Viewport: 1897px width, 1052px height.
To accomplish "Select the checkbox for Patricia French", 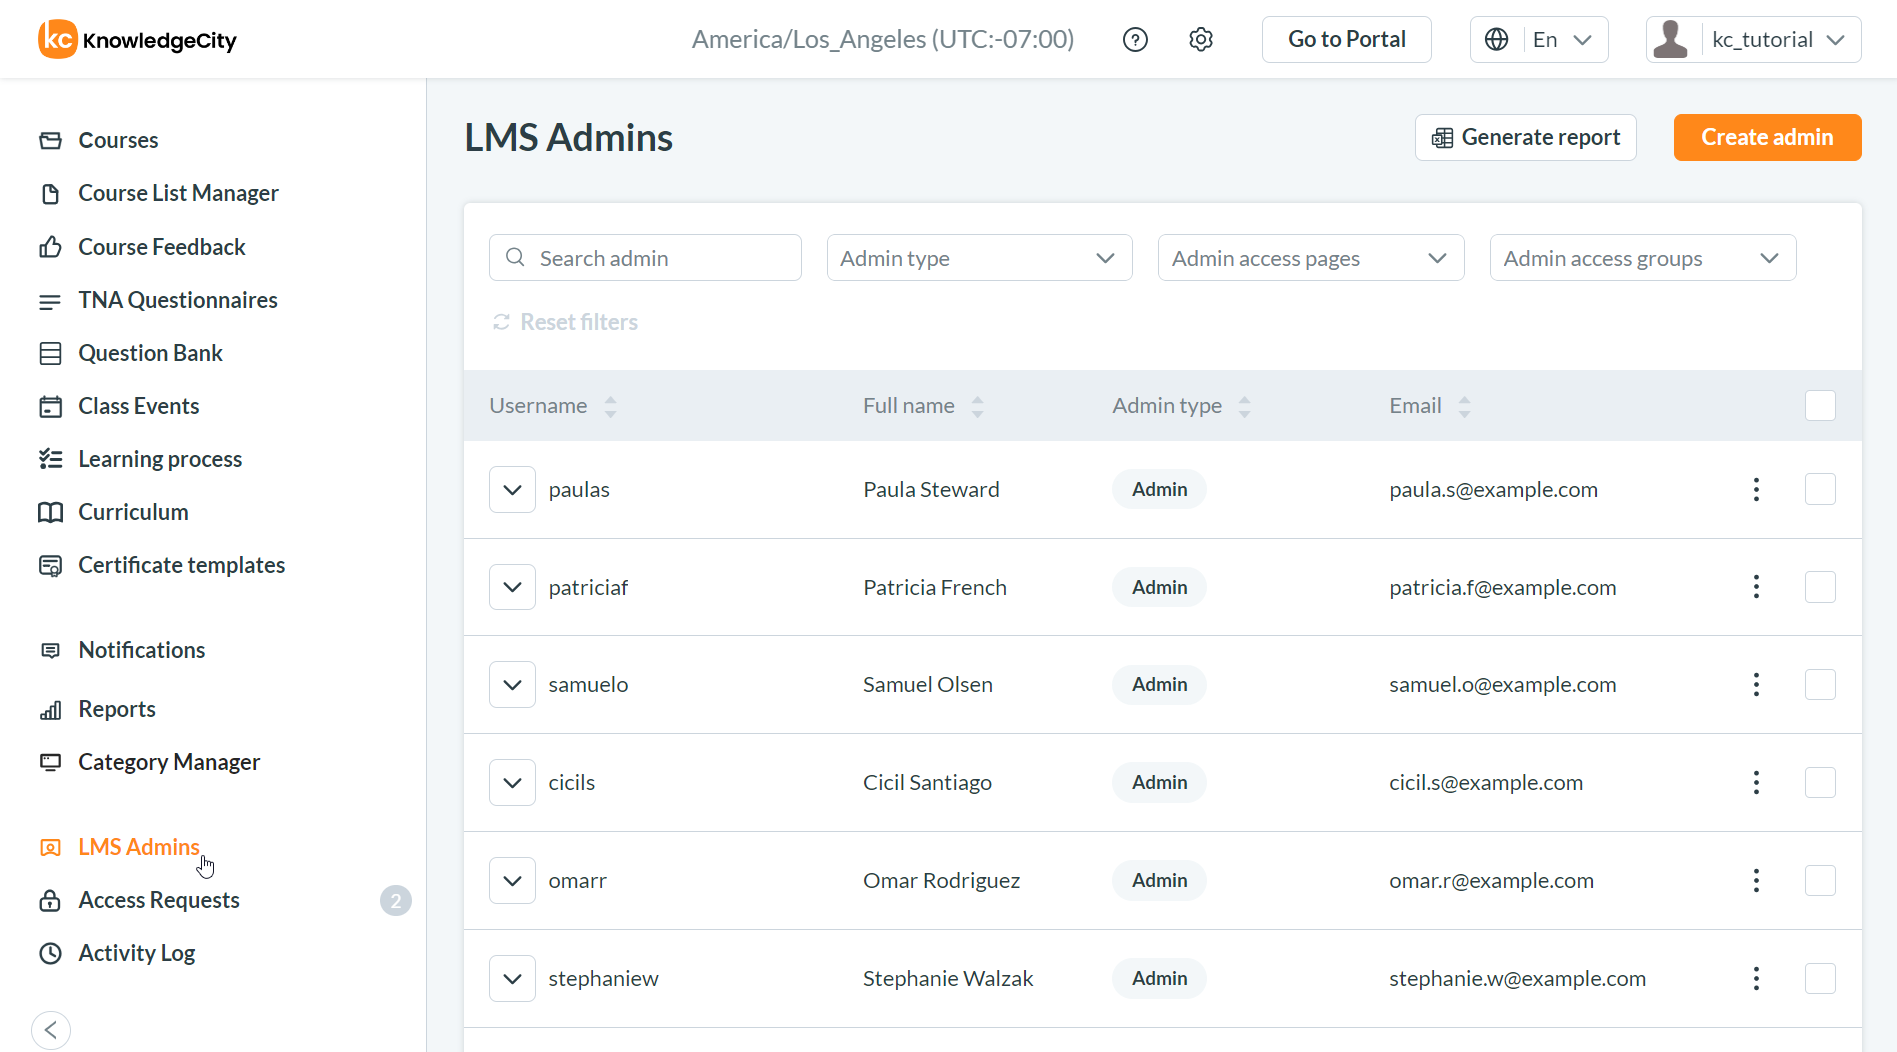I will click(x=1820, y=587).
